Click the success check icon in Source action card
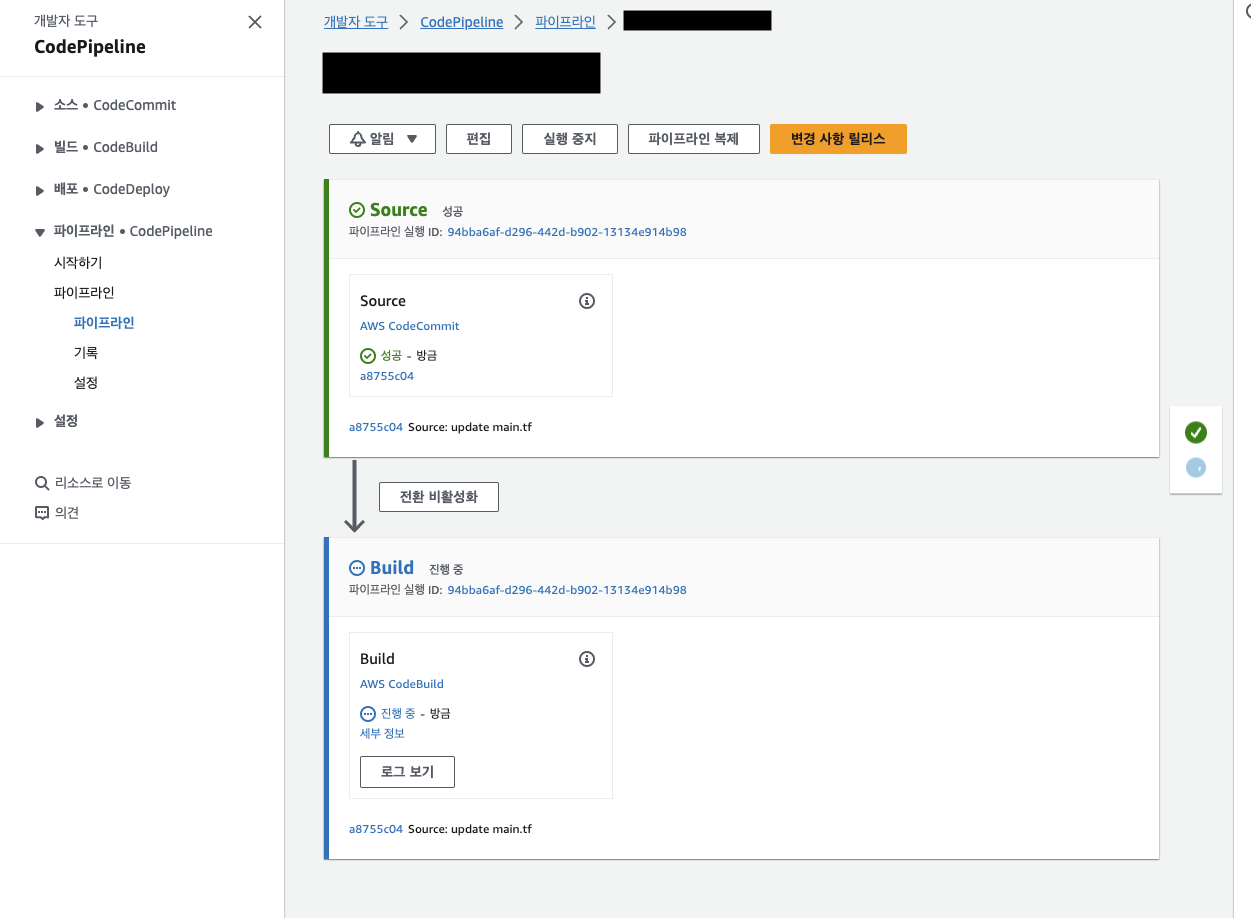 [368, 355]
